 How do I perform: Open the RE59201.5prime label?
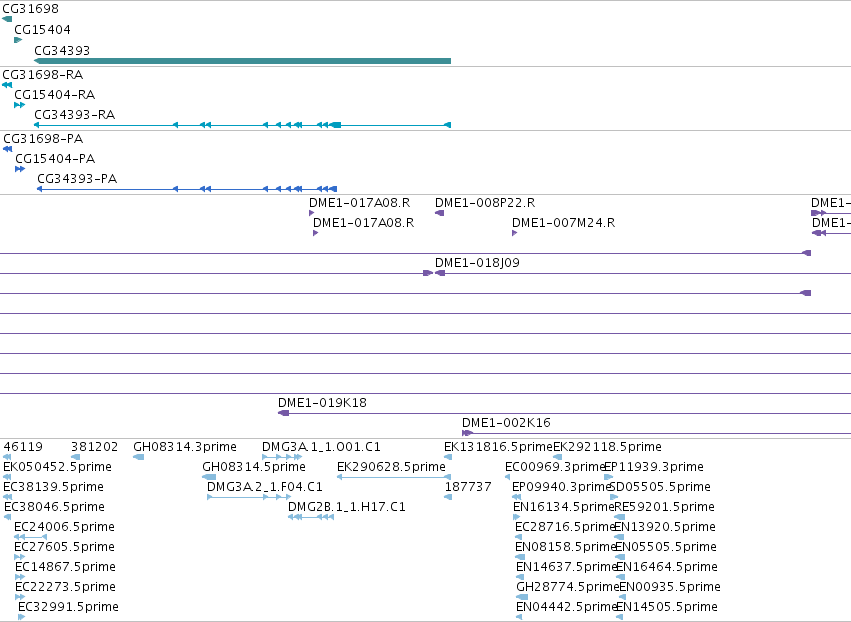coord(664,507)
